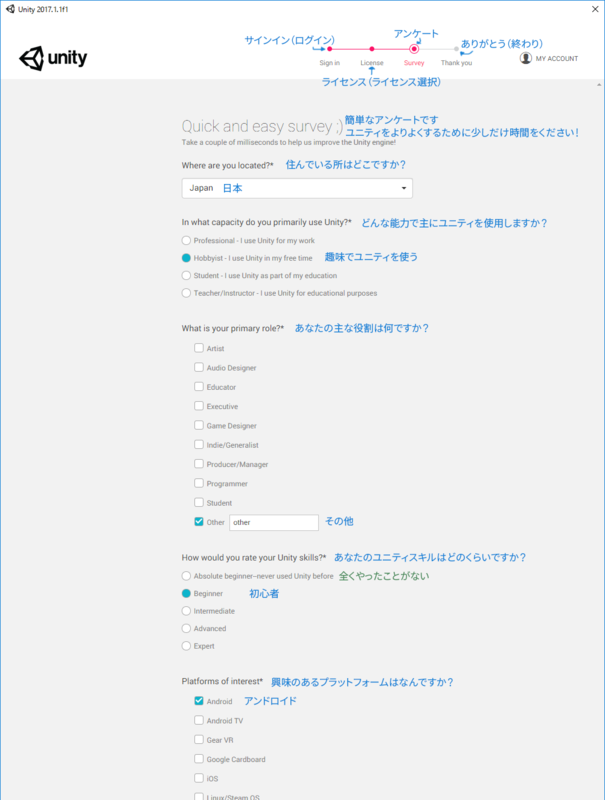Click 'How would you rate your Unity skills?*' label
The width and height of the screenshot is (605, 800).
(x=254, y=558)
